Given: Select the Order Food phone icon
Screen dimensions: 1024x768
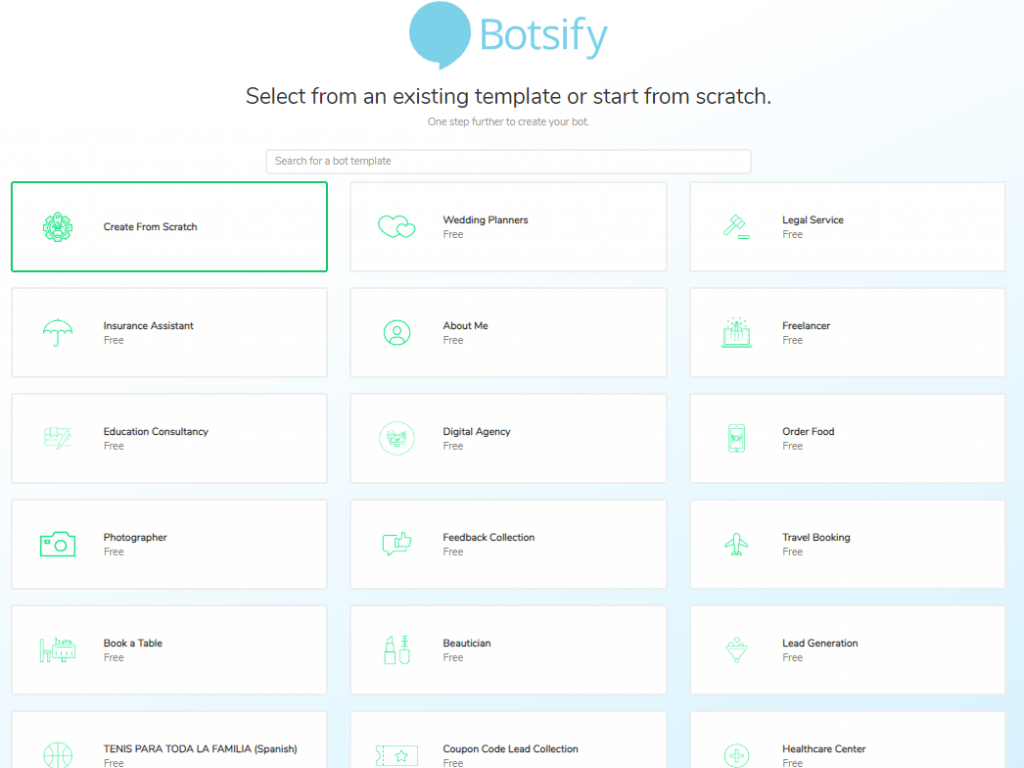Looking at the screenshot, I should [736, 438].
